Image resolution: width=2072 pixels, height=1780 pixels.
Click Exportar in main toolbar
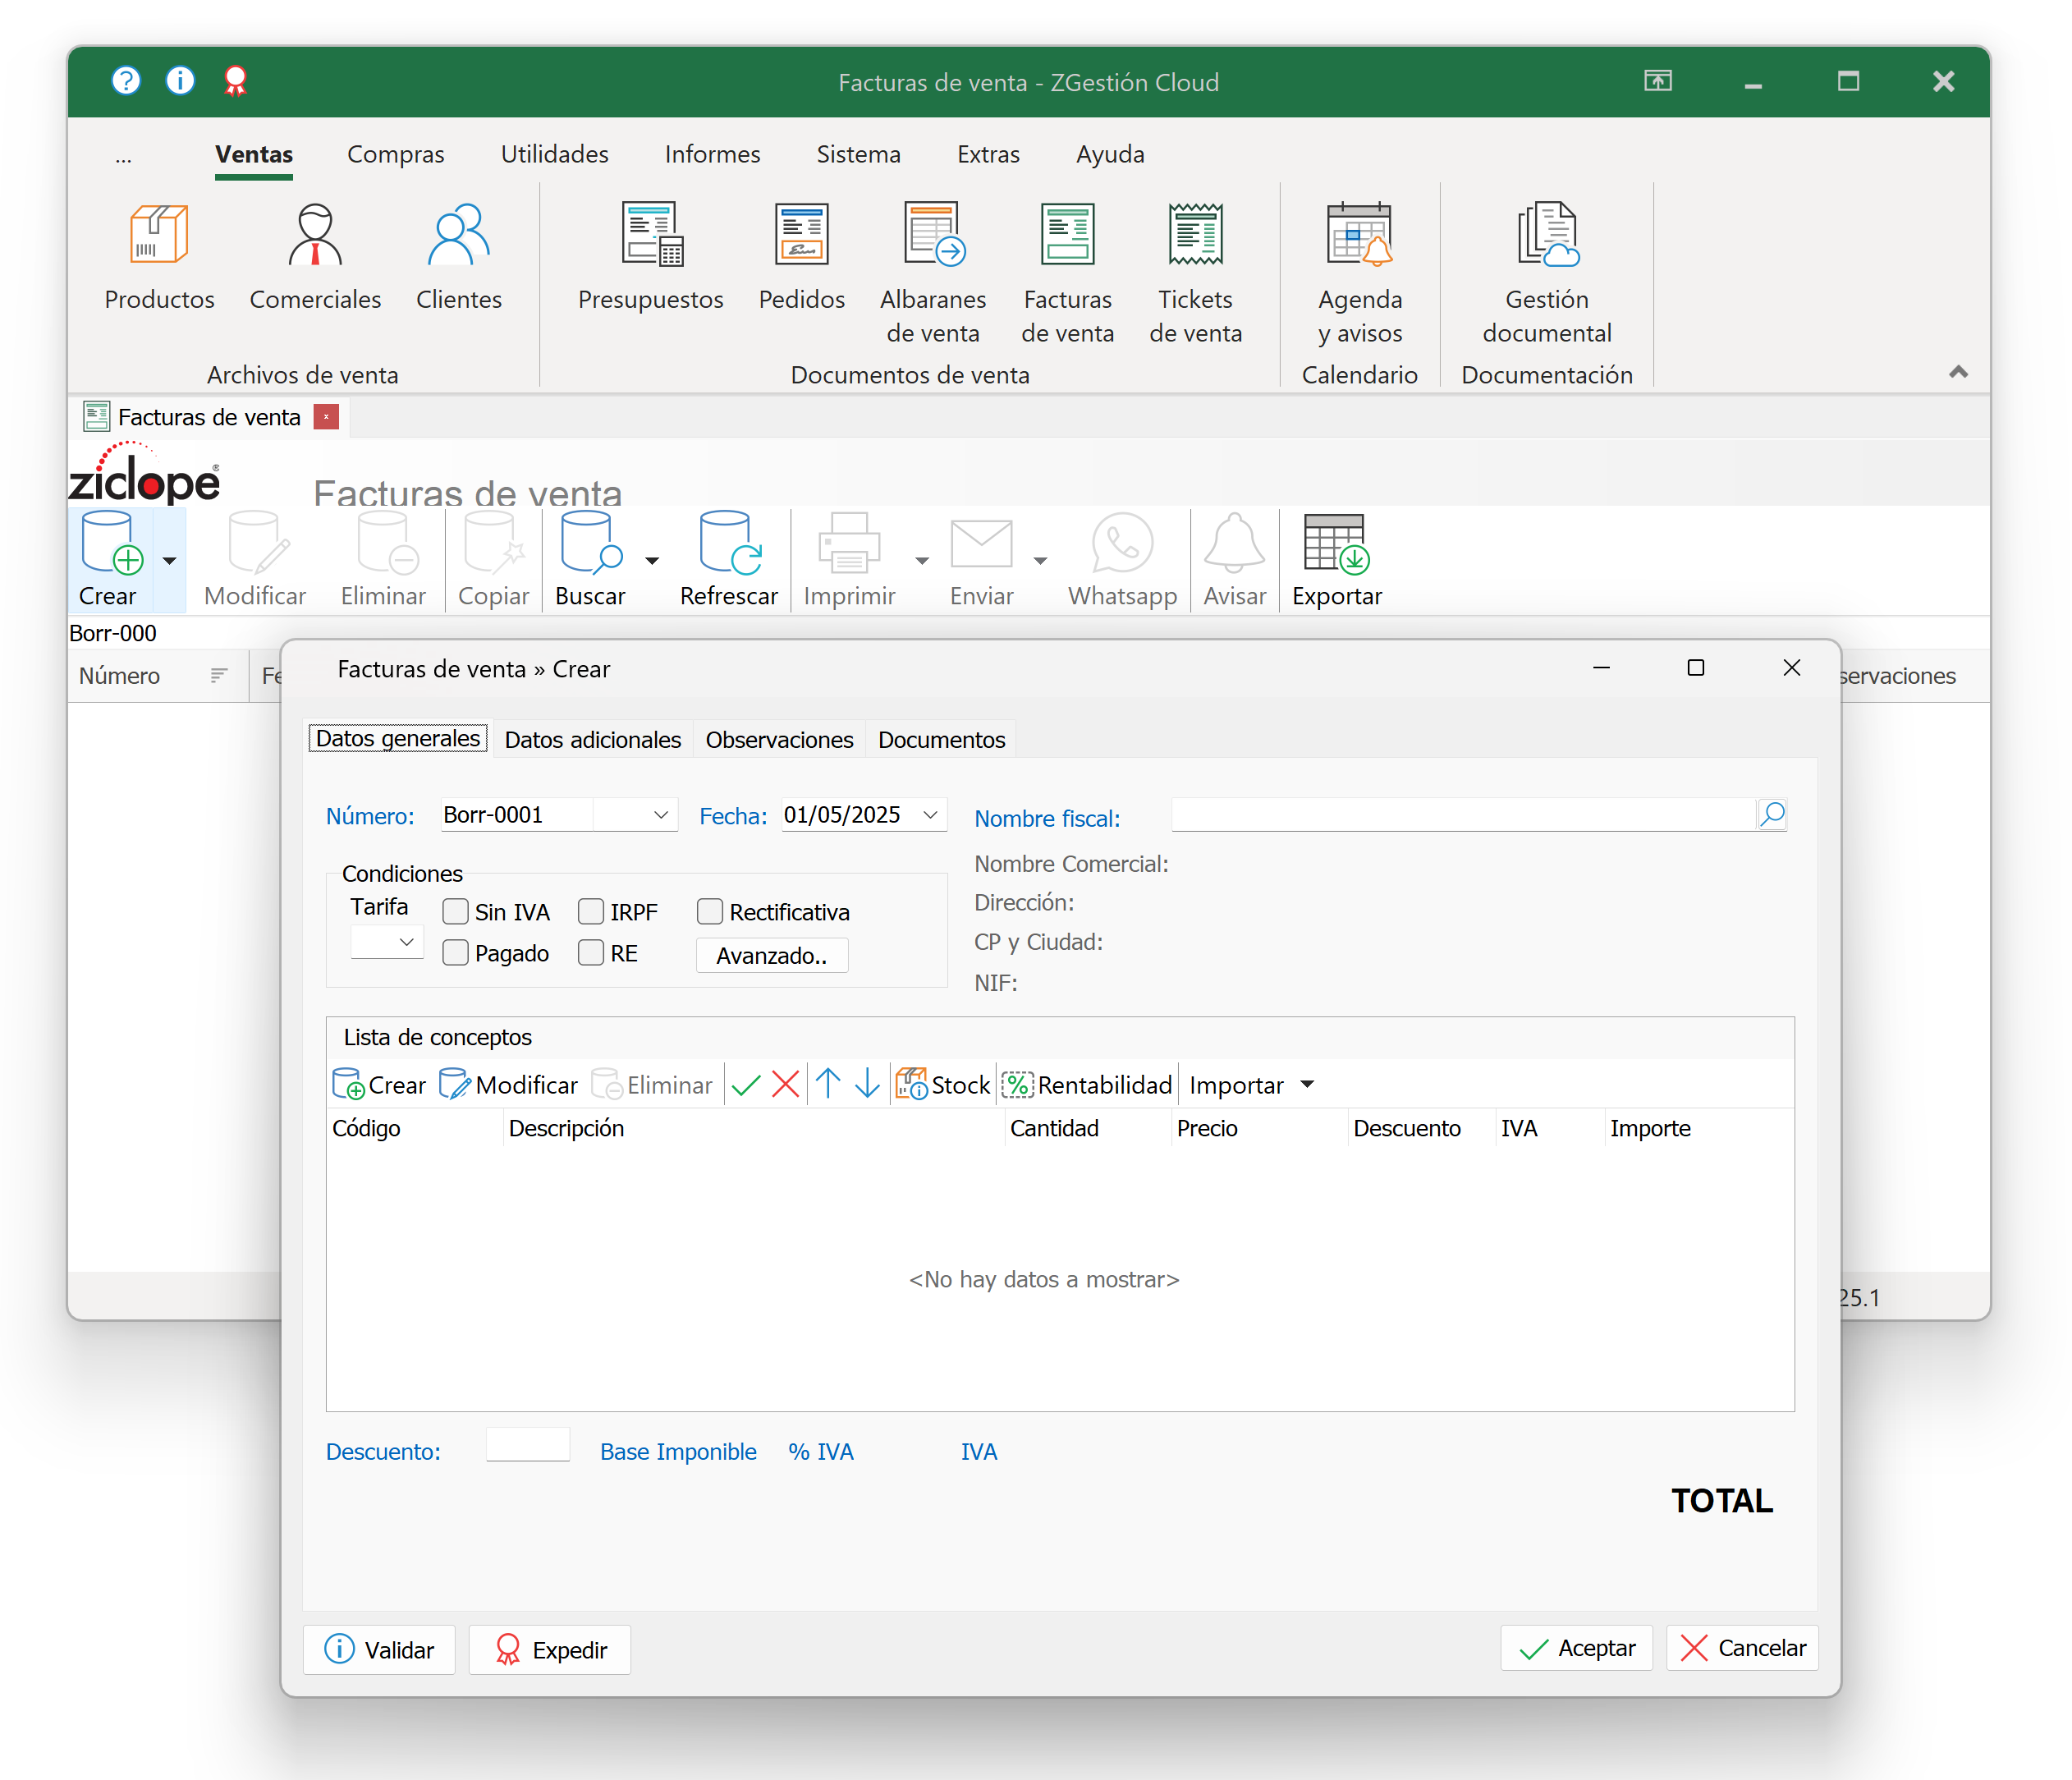click(1337, 560)
